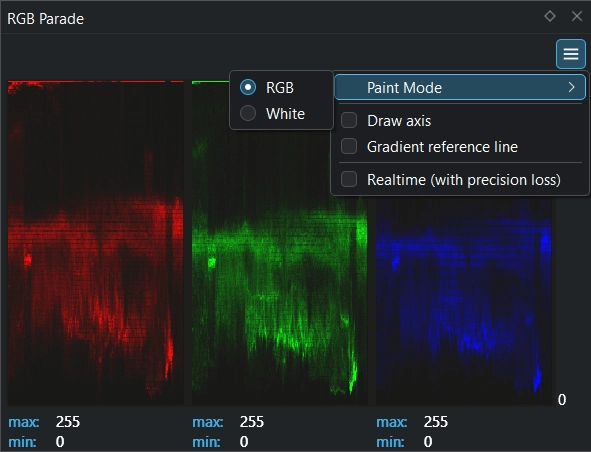Click the Draw axis menu label

click(x=399, y=121)
